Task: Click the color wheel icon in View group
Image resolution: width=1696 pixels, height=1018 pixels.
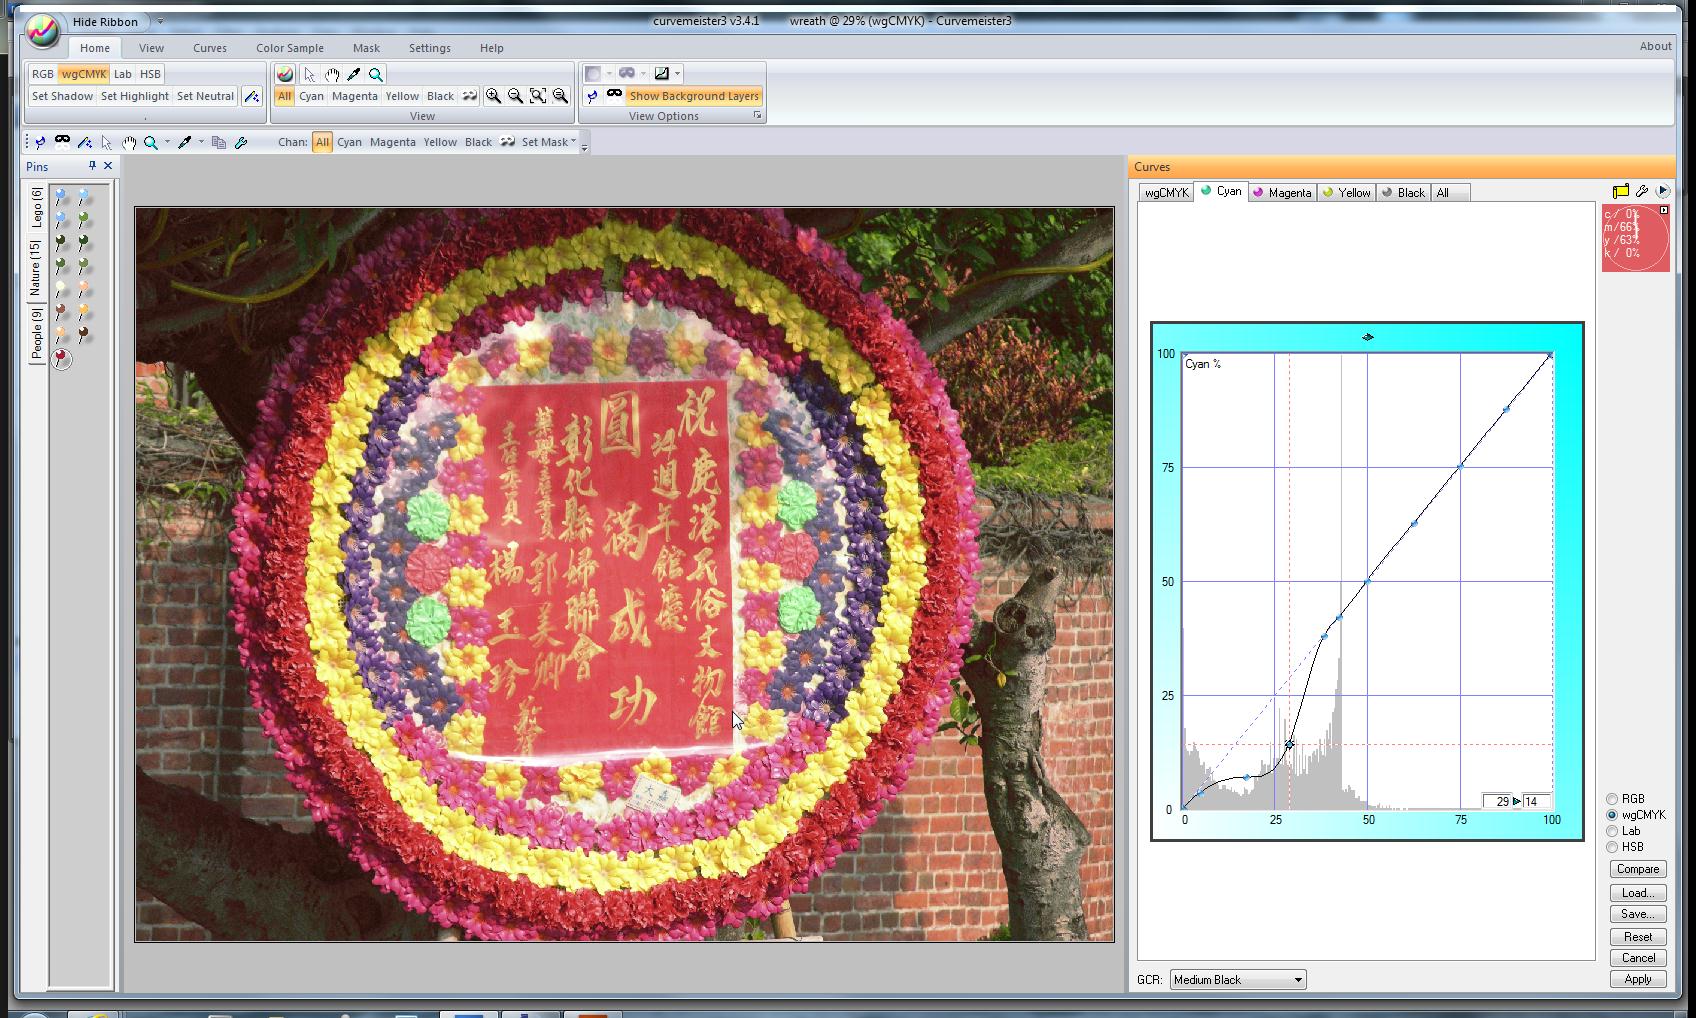Action: coord(285,74)
